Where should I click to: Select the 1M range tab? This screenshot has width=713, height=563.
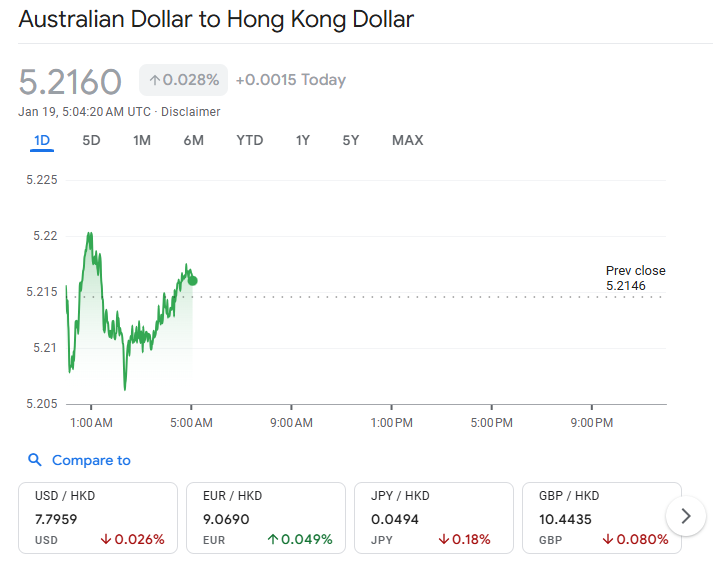(x=142, y=140)
